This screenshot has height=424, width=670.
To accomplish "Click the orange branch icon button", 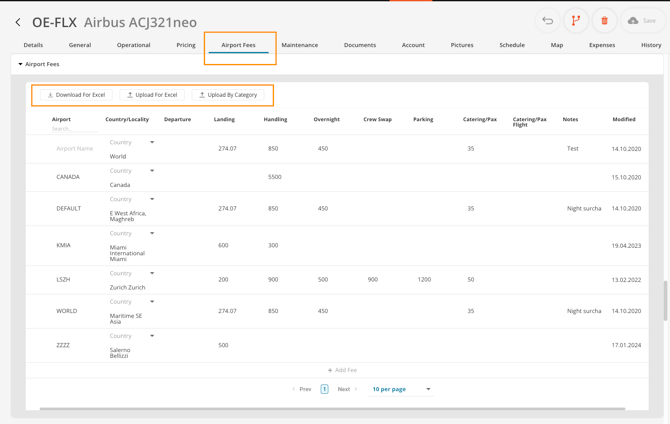I will click(x=576, y=21).
